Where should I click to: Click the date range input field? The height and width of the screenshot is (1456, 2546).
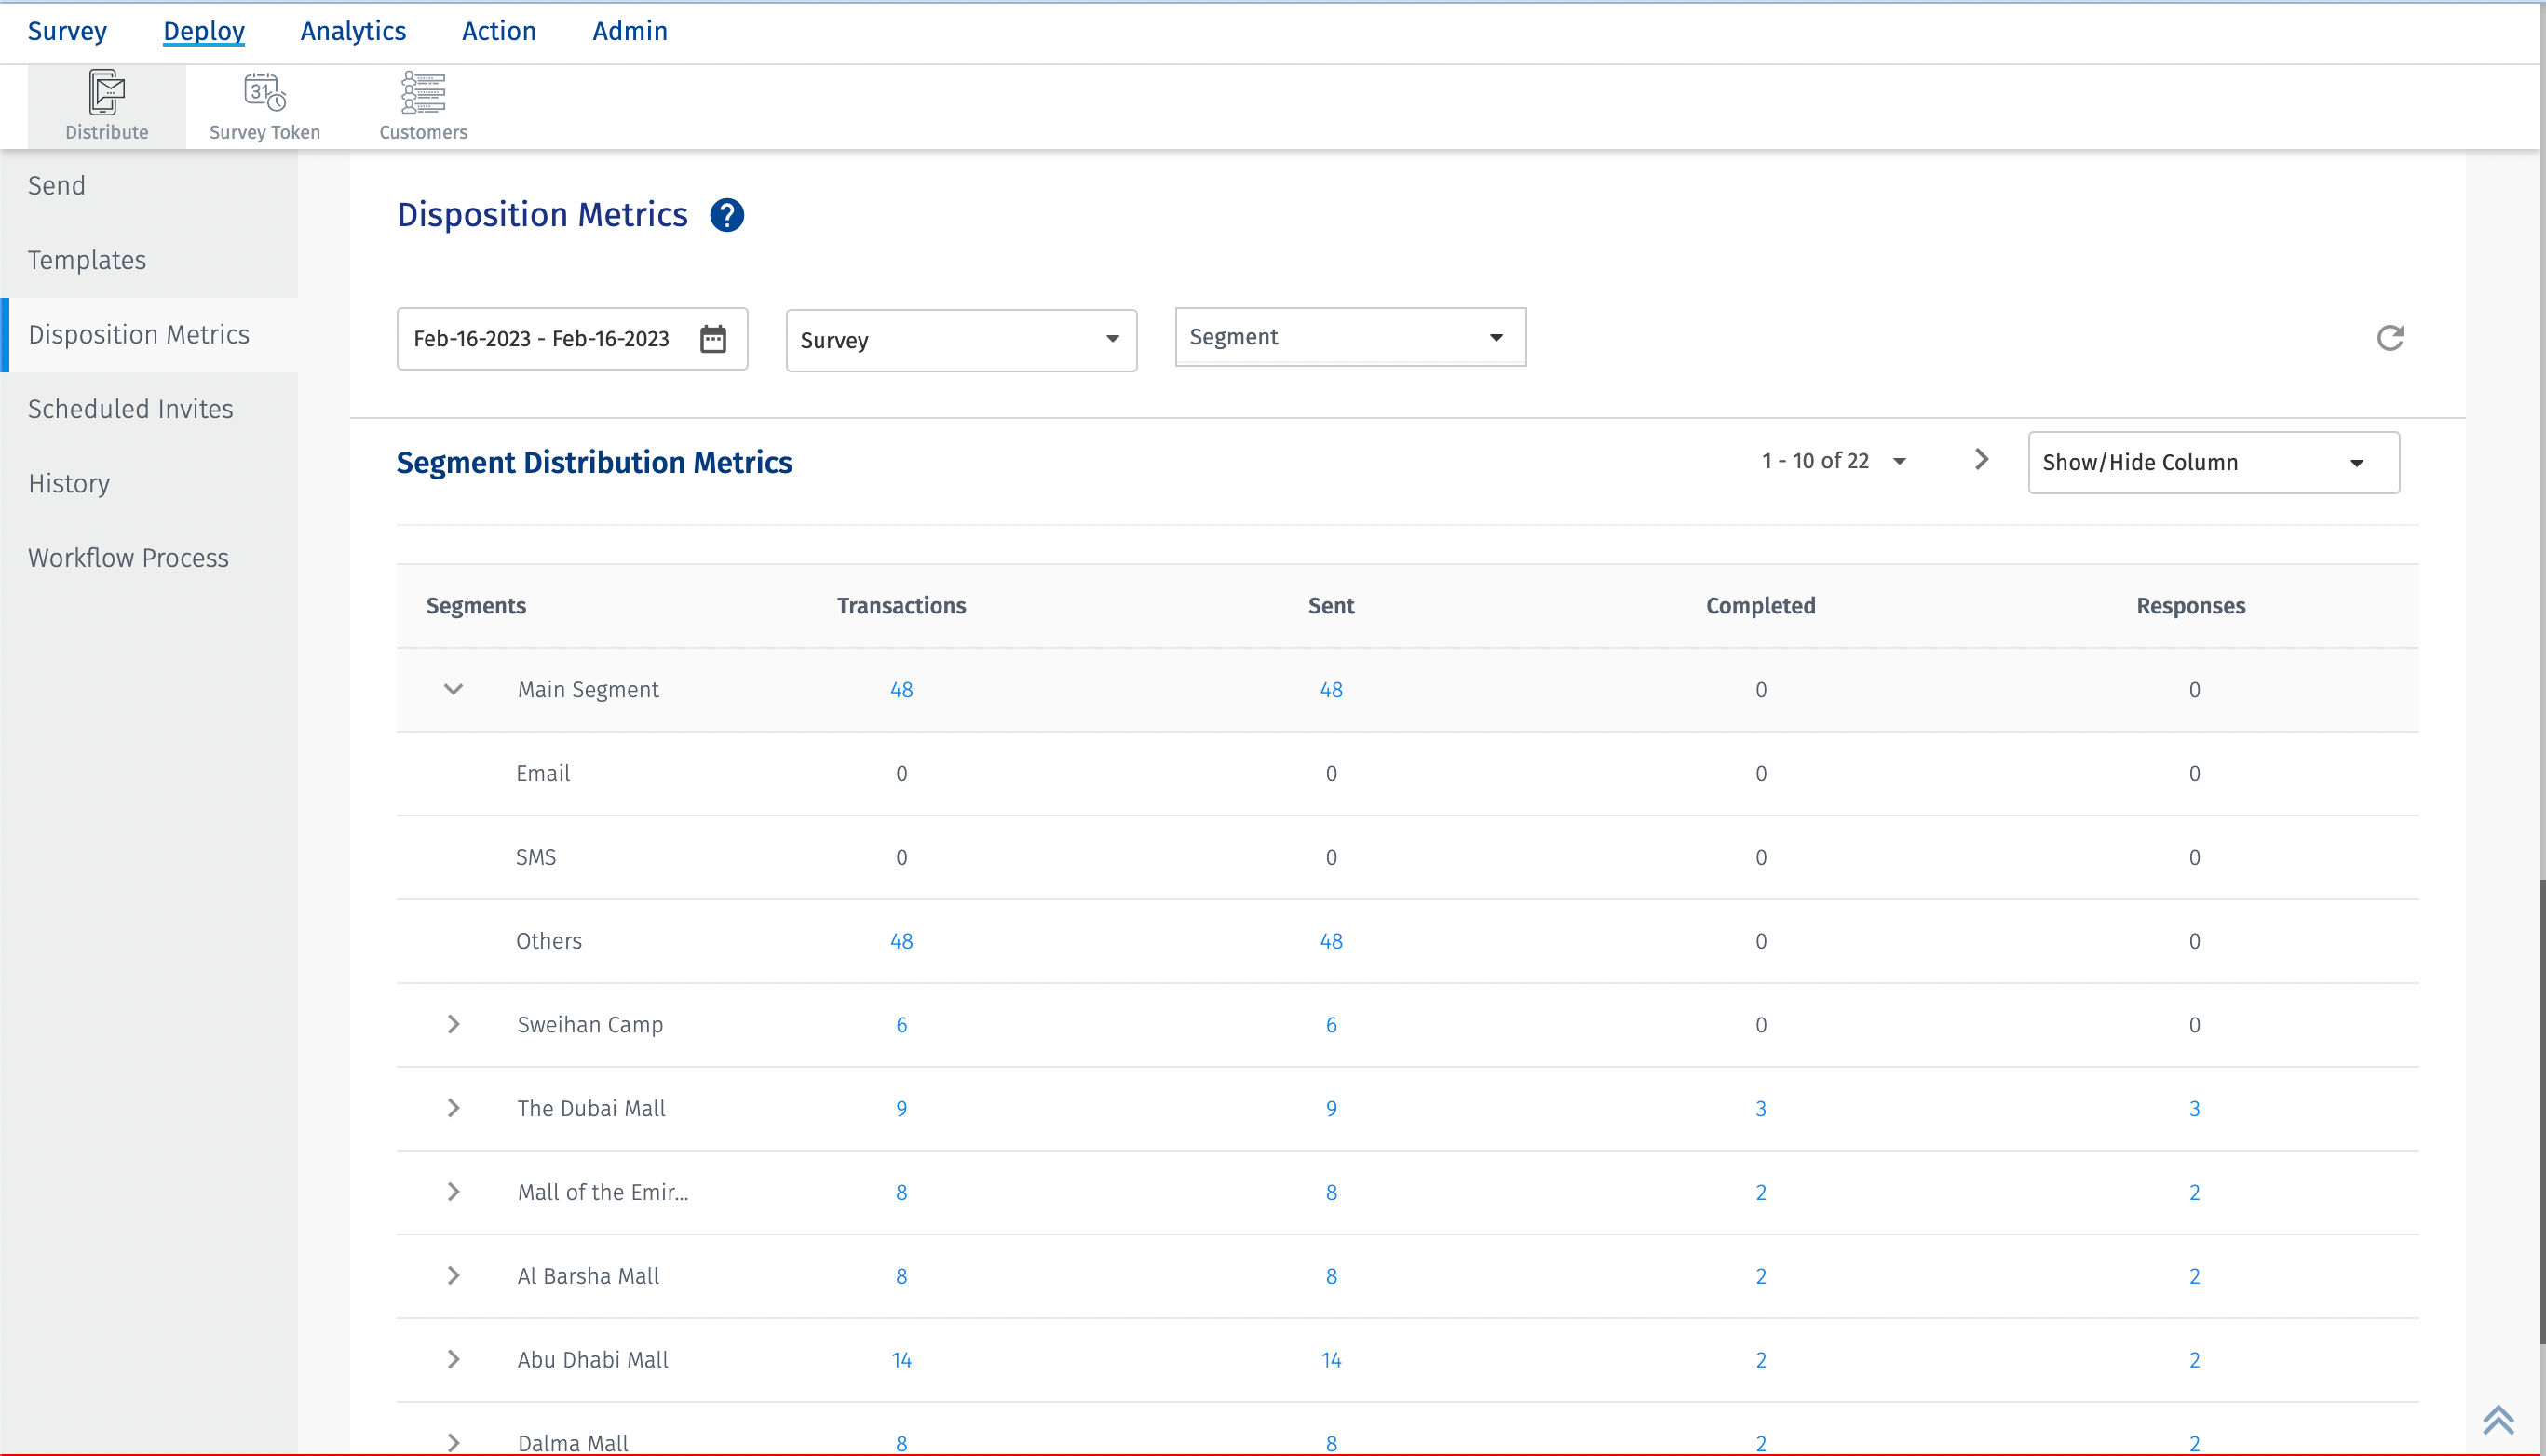click(x=541, y=339)
